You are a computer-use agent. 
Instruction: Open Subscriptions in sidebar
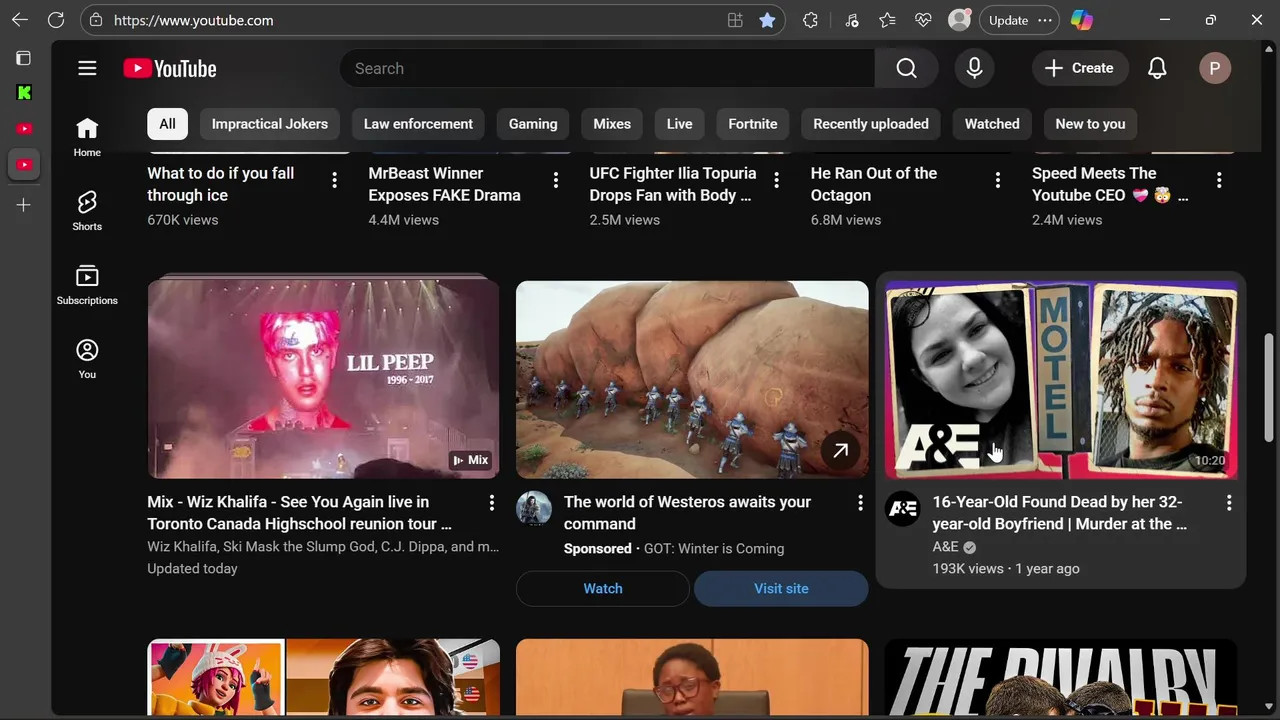pos(87,285)
